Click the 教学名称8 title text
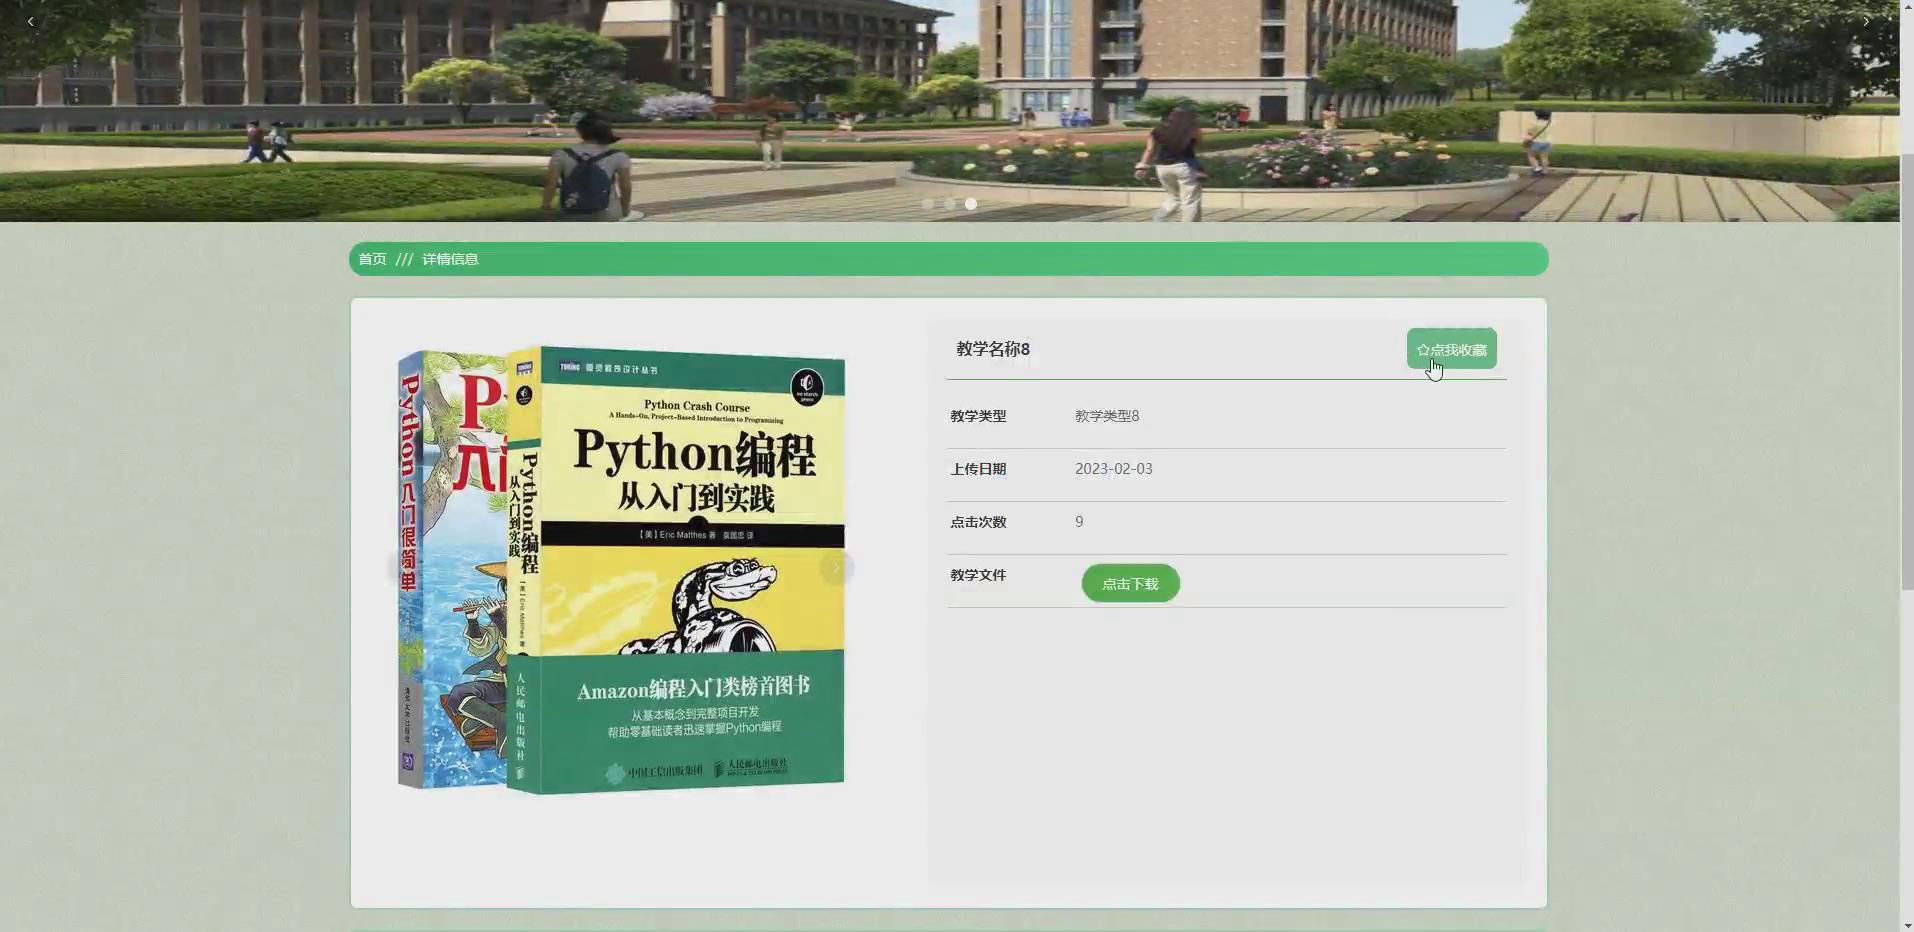Image resolution: width=1914 pixels, height=932 pixels. [993, 349]
